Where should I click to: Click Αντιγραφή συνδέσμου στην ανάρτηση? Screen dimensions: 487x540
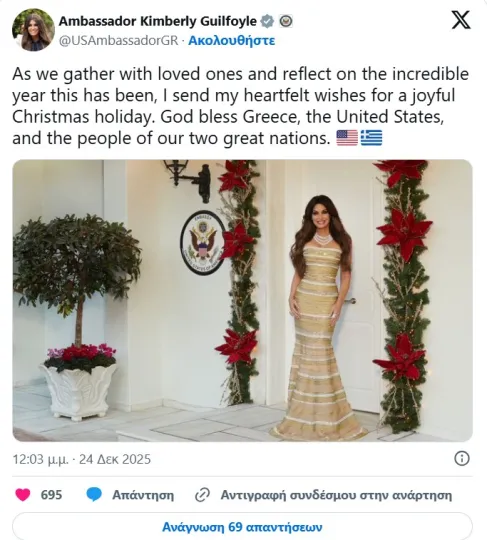[336, 495]
